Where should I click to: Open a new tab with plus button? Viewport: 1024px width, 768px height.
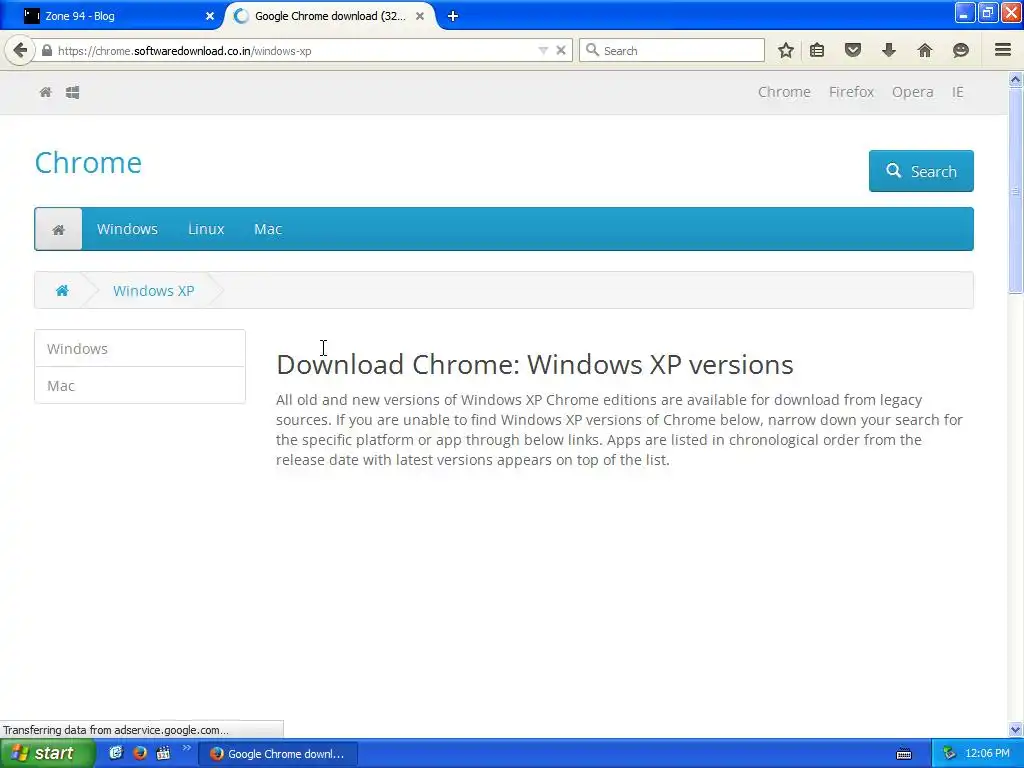coord(453,16)
